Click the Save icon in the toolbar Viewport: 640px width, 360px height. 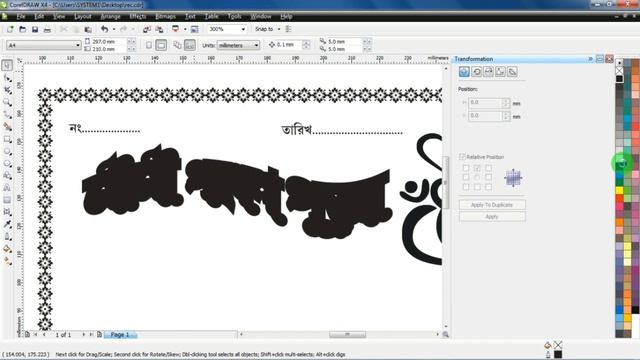click(35, 29)
